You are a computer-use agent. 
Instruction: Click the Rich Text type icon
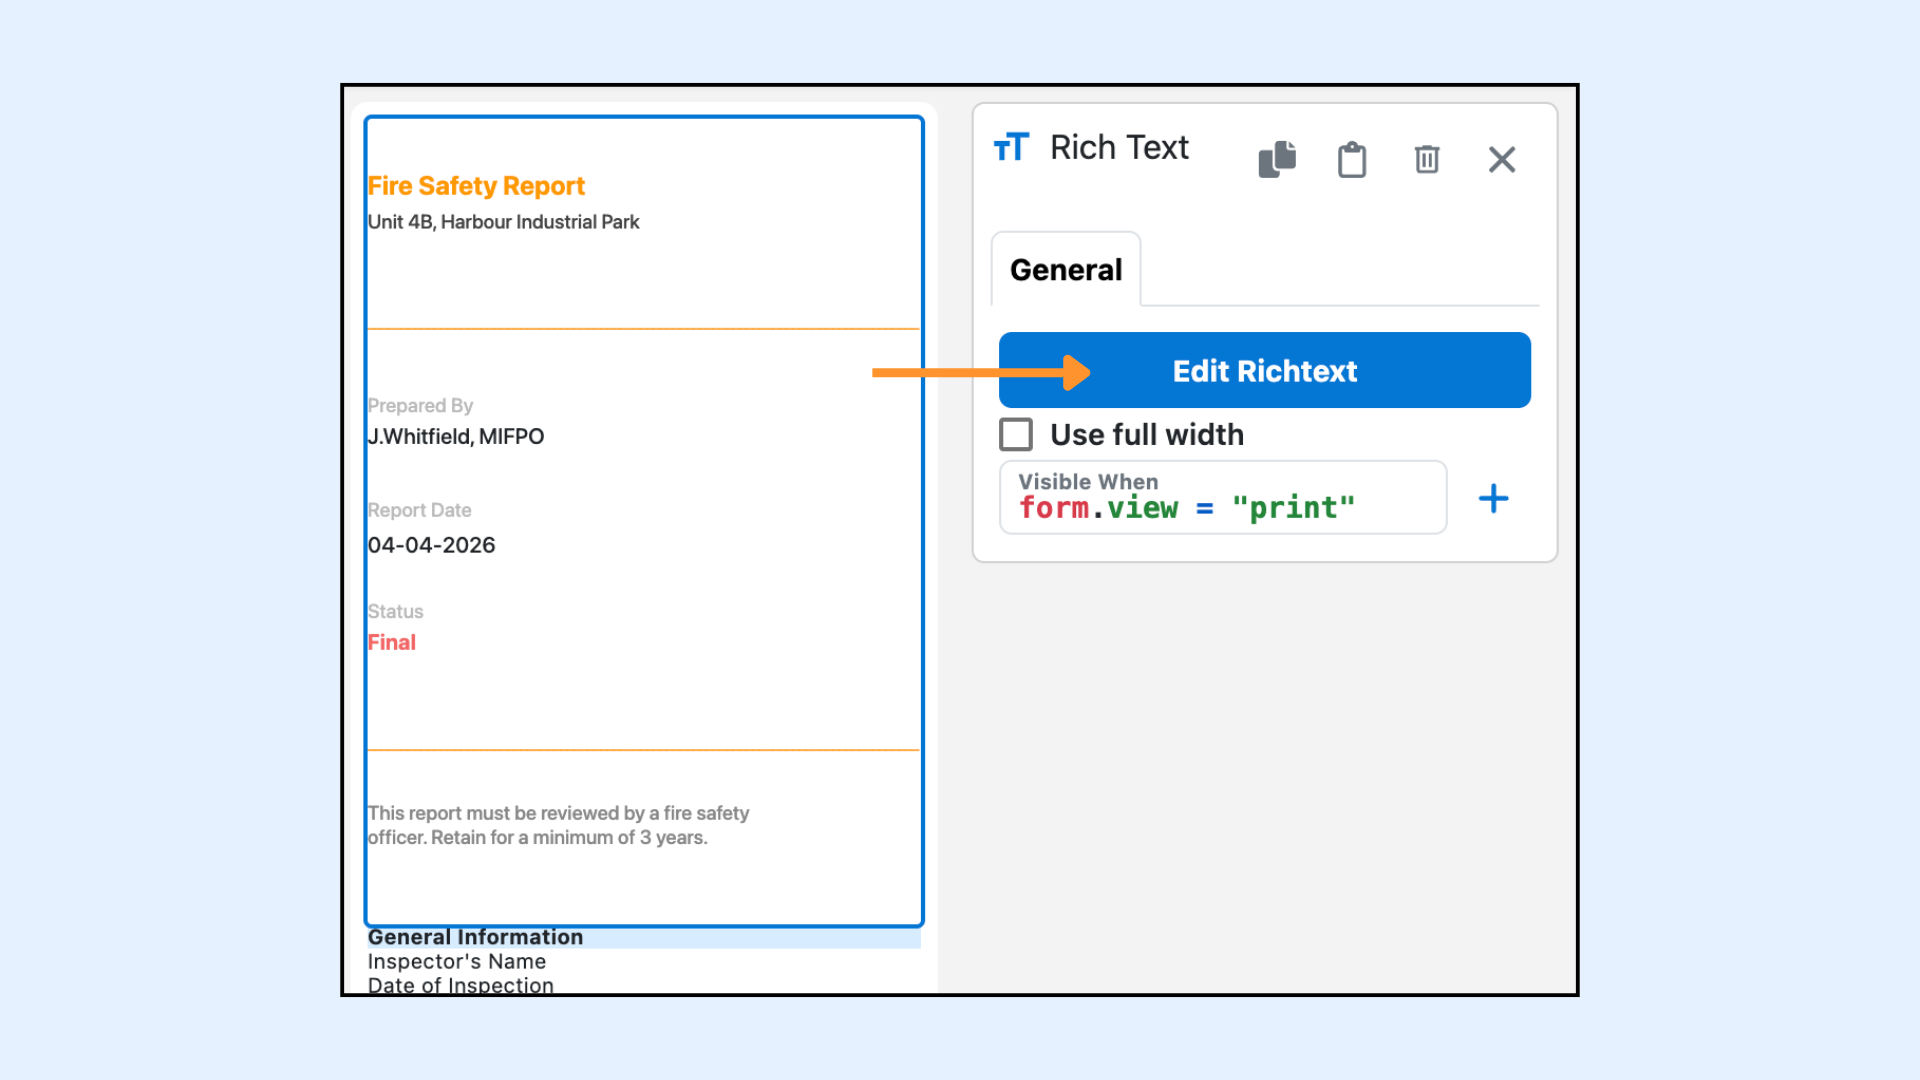click(x=1011, y=148)
